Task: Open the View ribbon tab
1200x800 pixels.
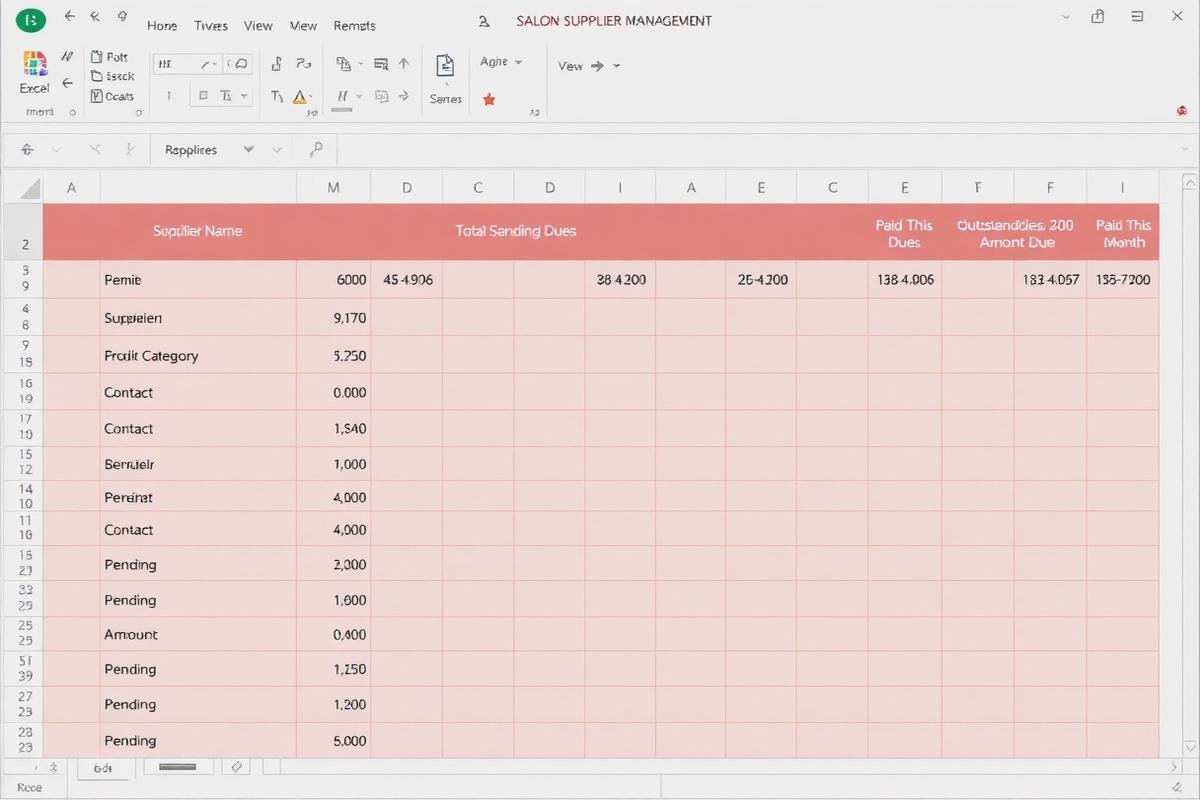Action: pos(258,26)
